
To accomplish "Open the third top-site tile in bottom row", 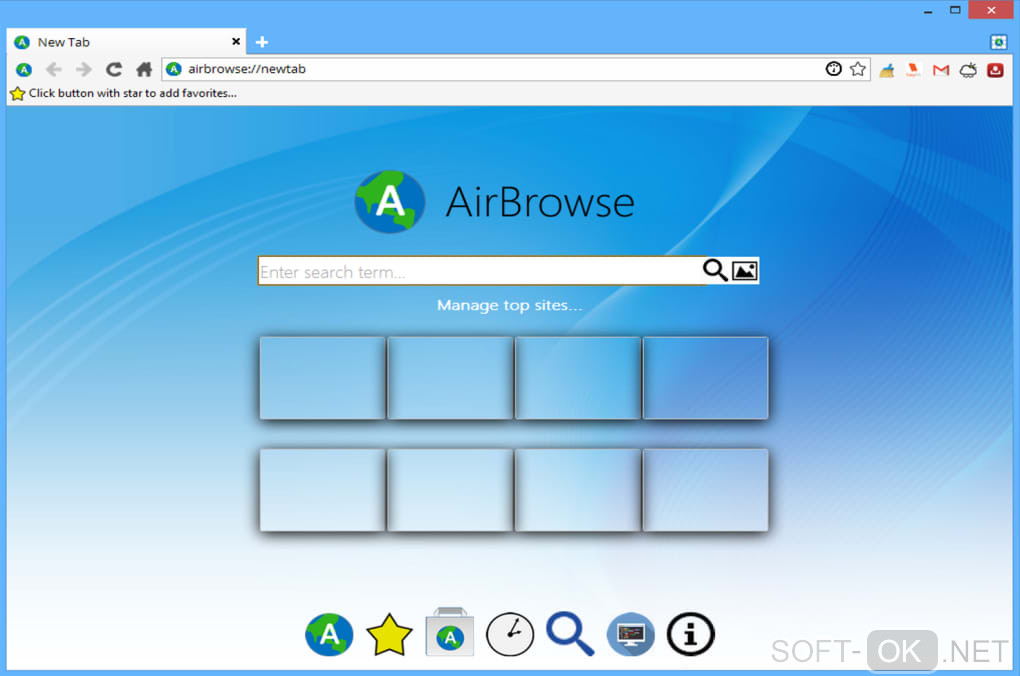I will tap(578, 490).
